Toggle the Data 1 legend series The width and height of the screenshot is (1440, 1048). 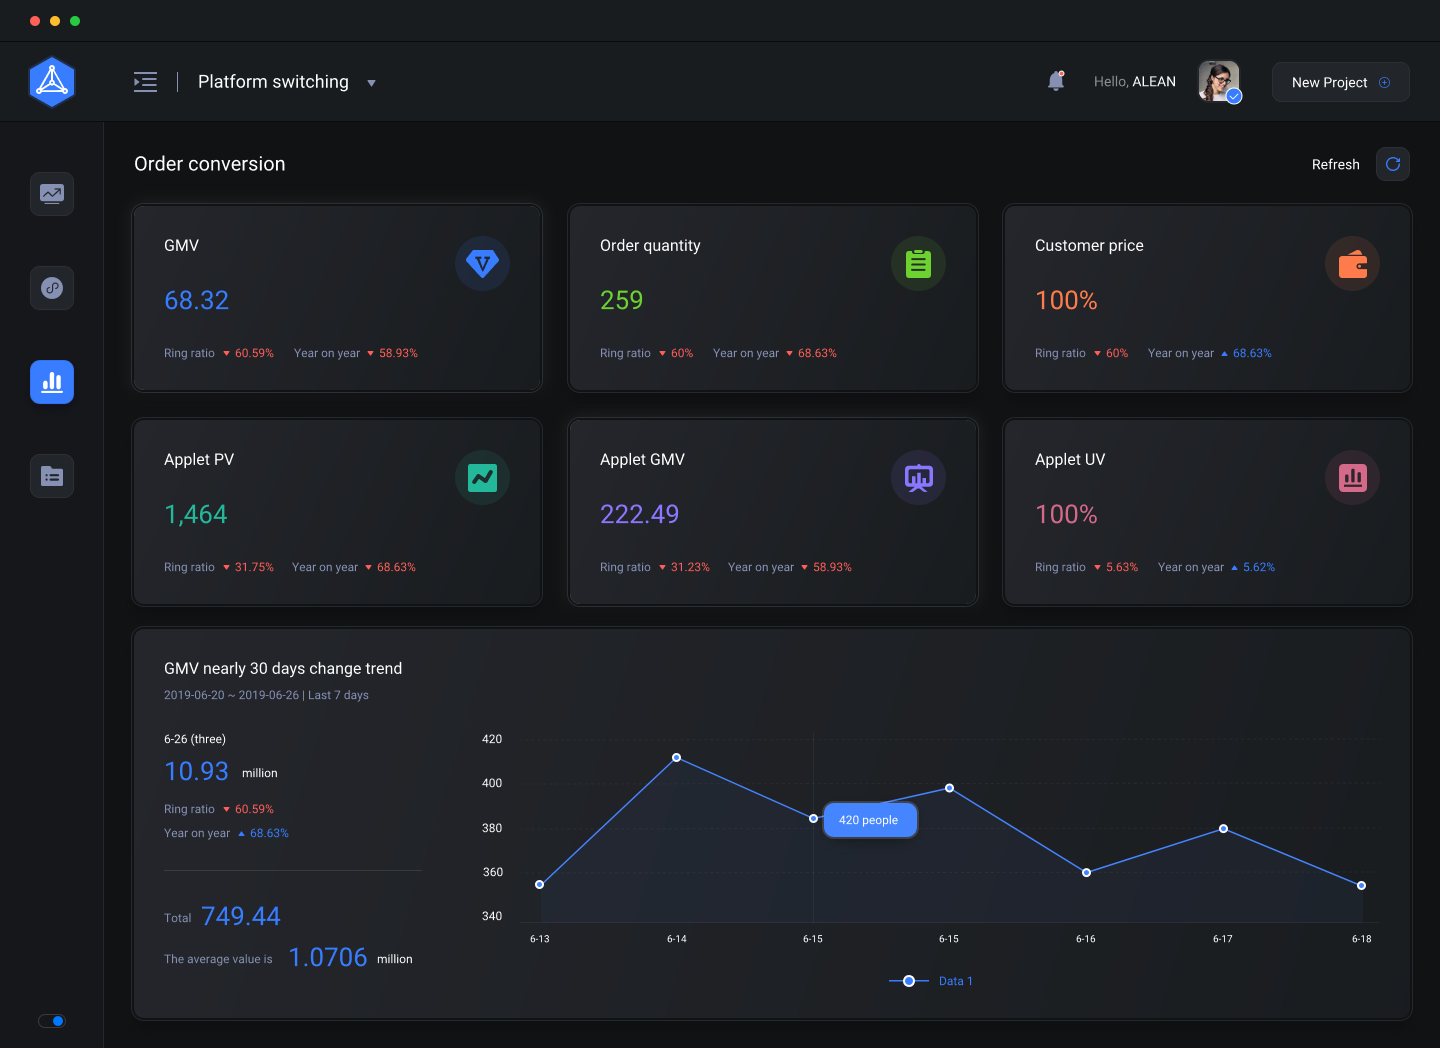[x=931, y=981]
